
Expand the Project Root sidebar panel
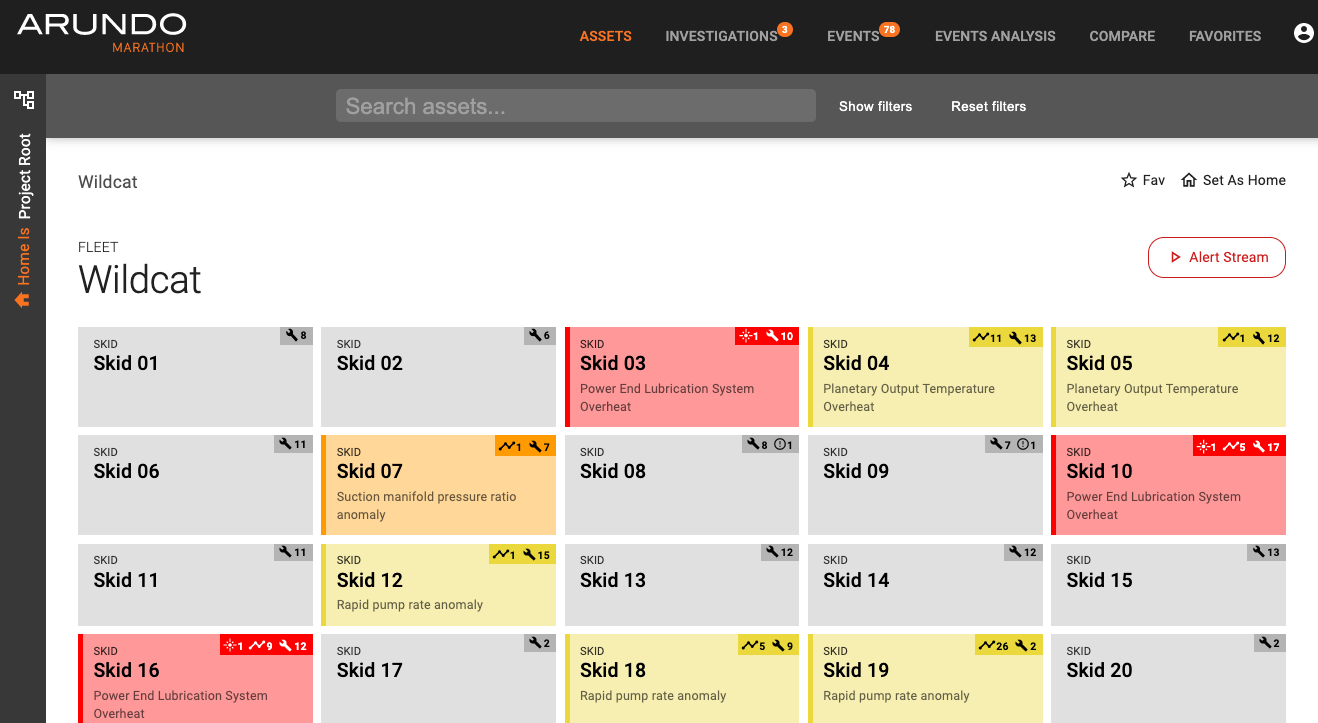point(24,177)
